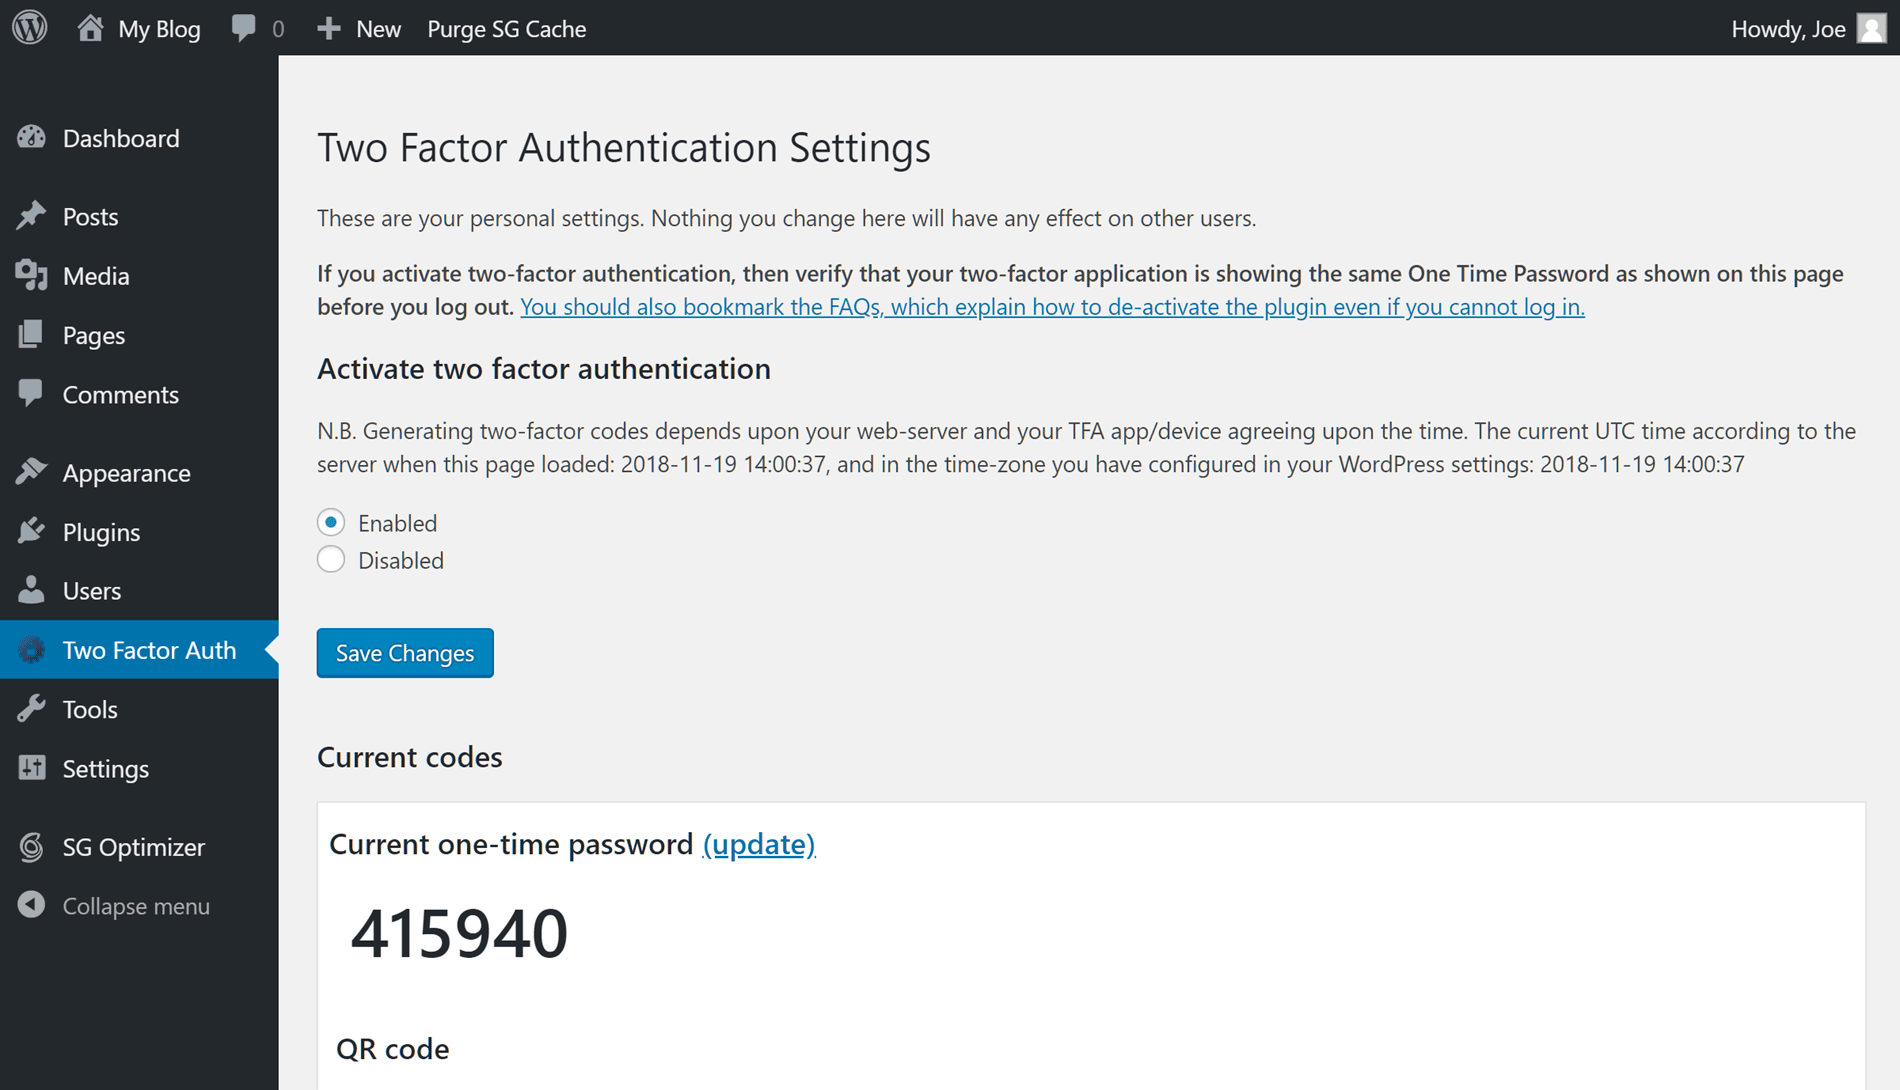This screenshot has height=1090, width=1900.
Task: Click the Users person icon
Action: [x=31, y=590]
